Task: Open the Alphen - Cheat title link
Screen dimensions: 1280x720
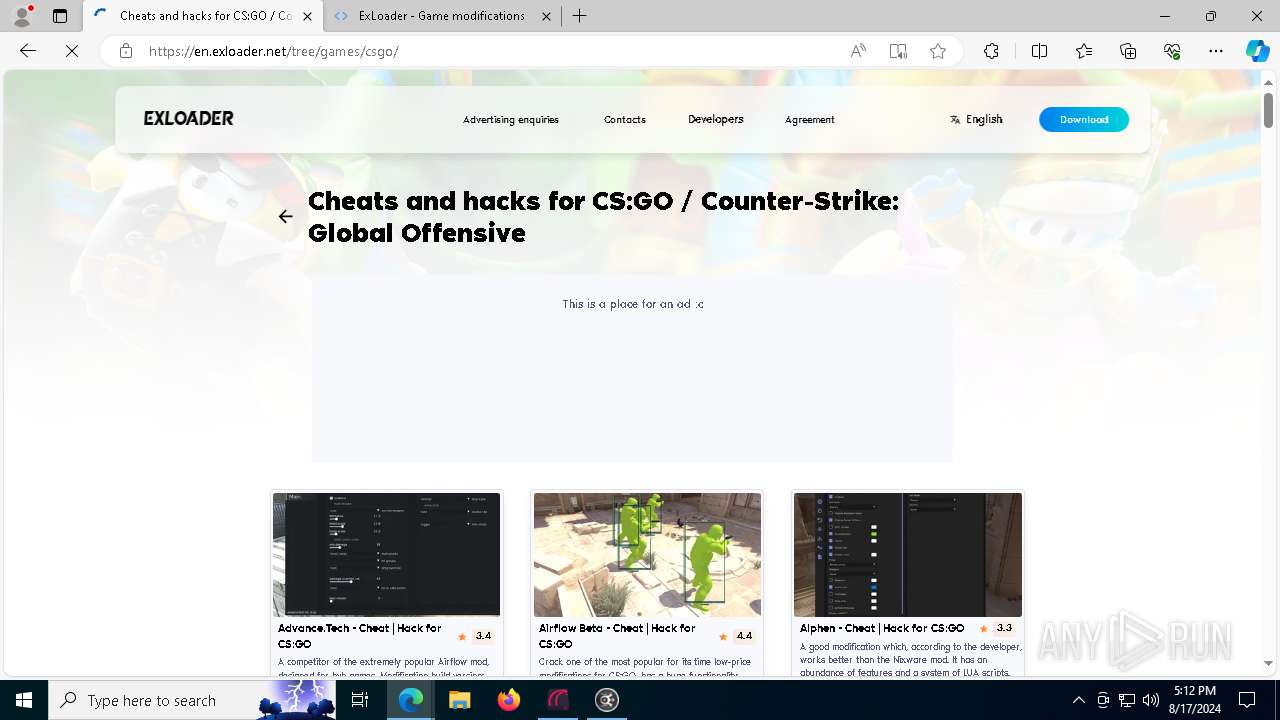Action: 882,628
